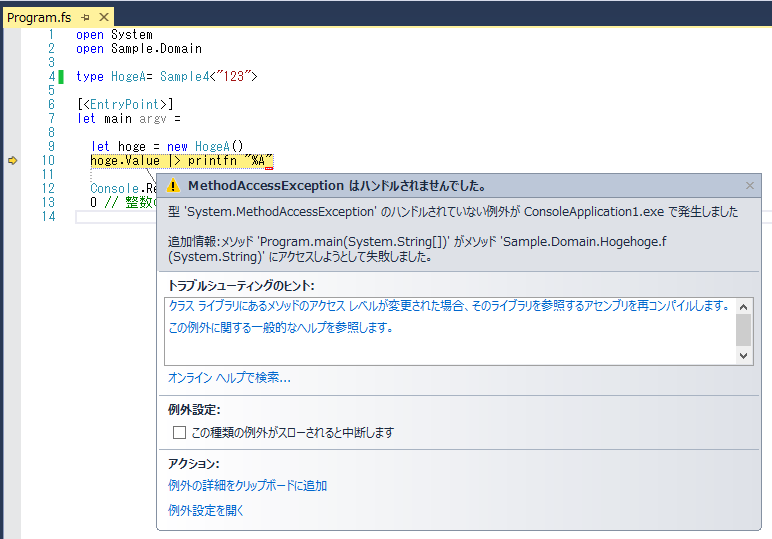Open exception settings via 例外設定を開く
Image resolution: width=772 pixels, height=539 pixels.
pyautogui.click(x=206, y=510)
